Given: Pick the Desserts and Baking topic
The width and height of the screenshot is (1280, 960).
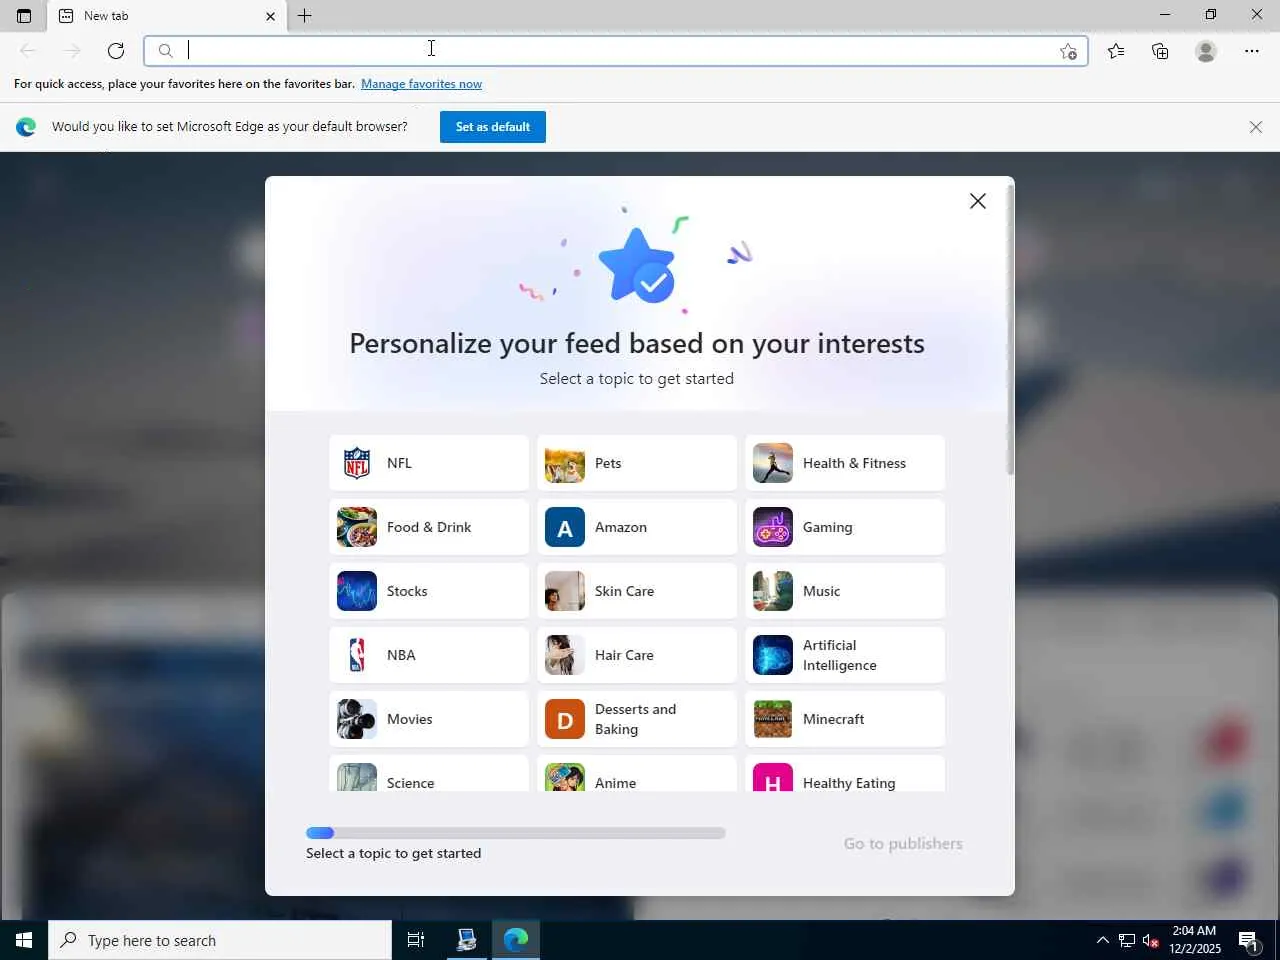Looking at the screenshot, I should pos(637,719).
